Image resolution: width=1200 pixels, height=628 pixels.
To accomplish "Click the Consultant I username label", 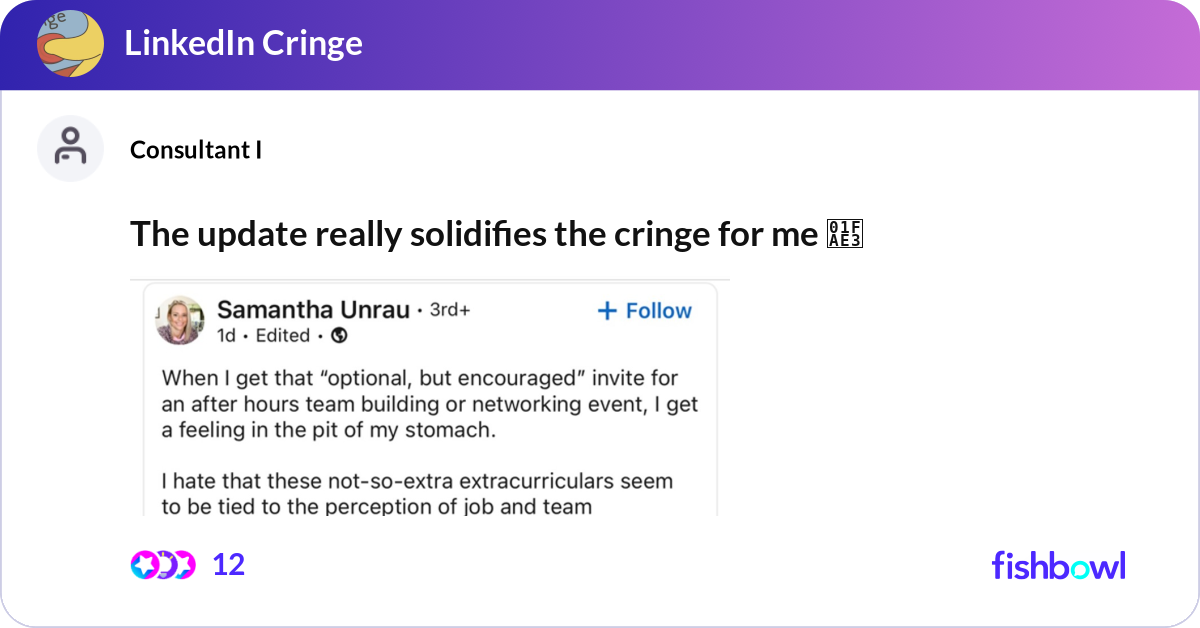I will point(195,150).
